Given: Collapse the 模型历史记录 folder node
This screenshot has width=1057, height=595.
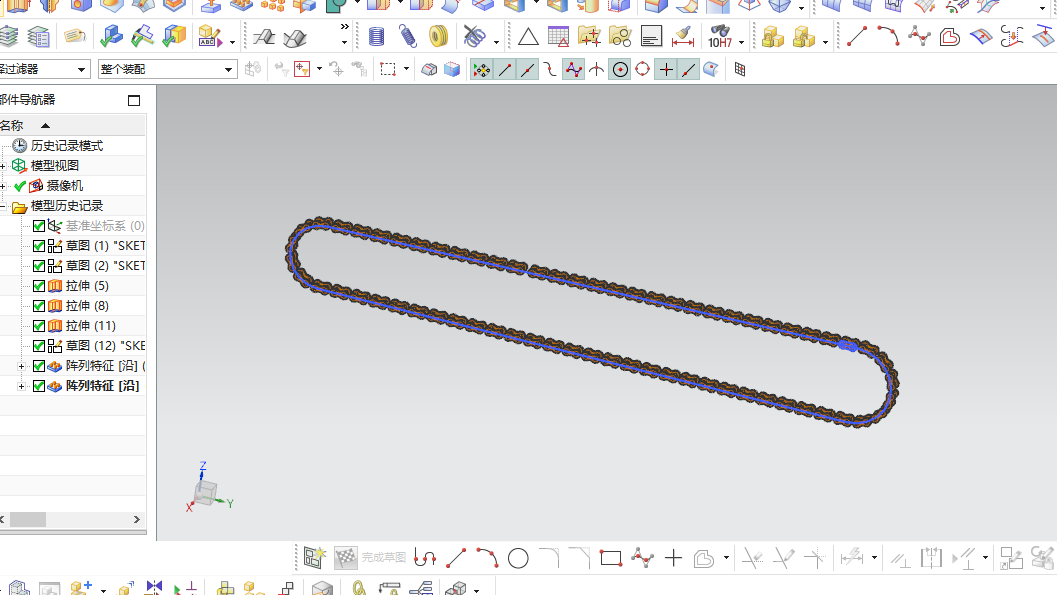Looking at the screenshot, I should click(3, 206).
